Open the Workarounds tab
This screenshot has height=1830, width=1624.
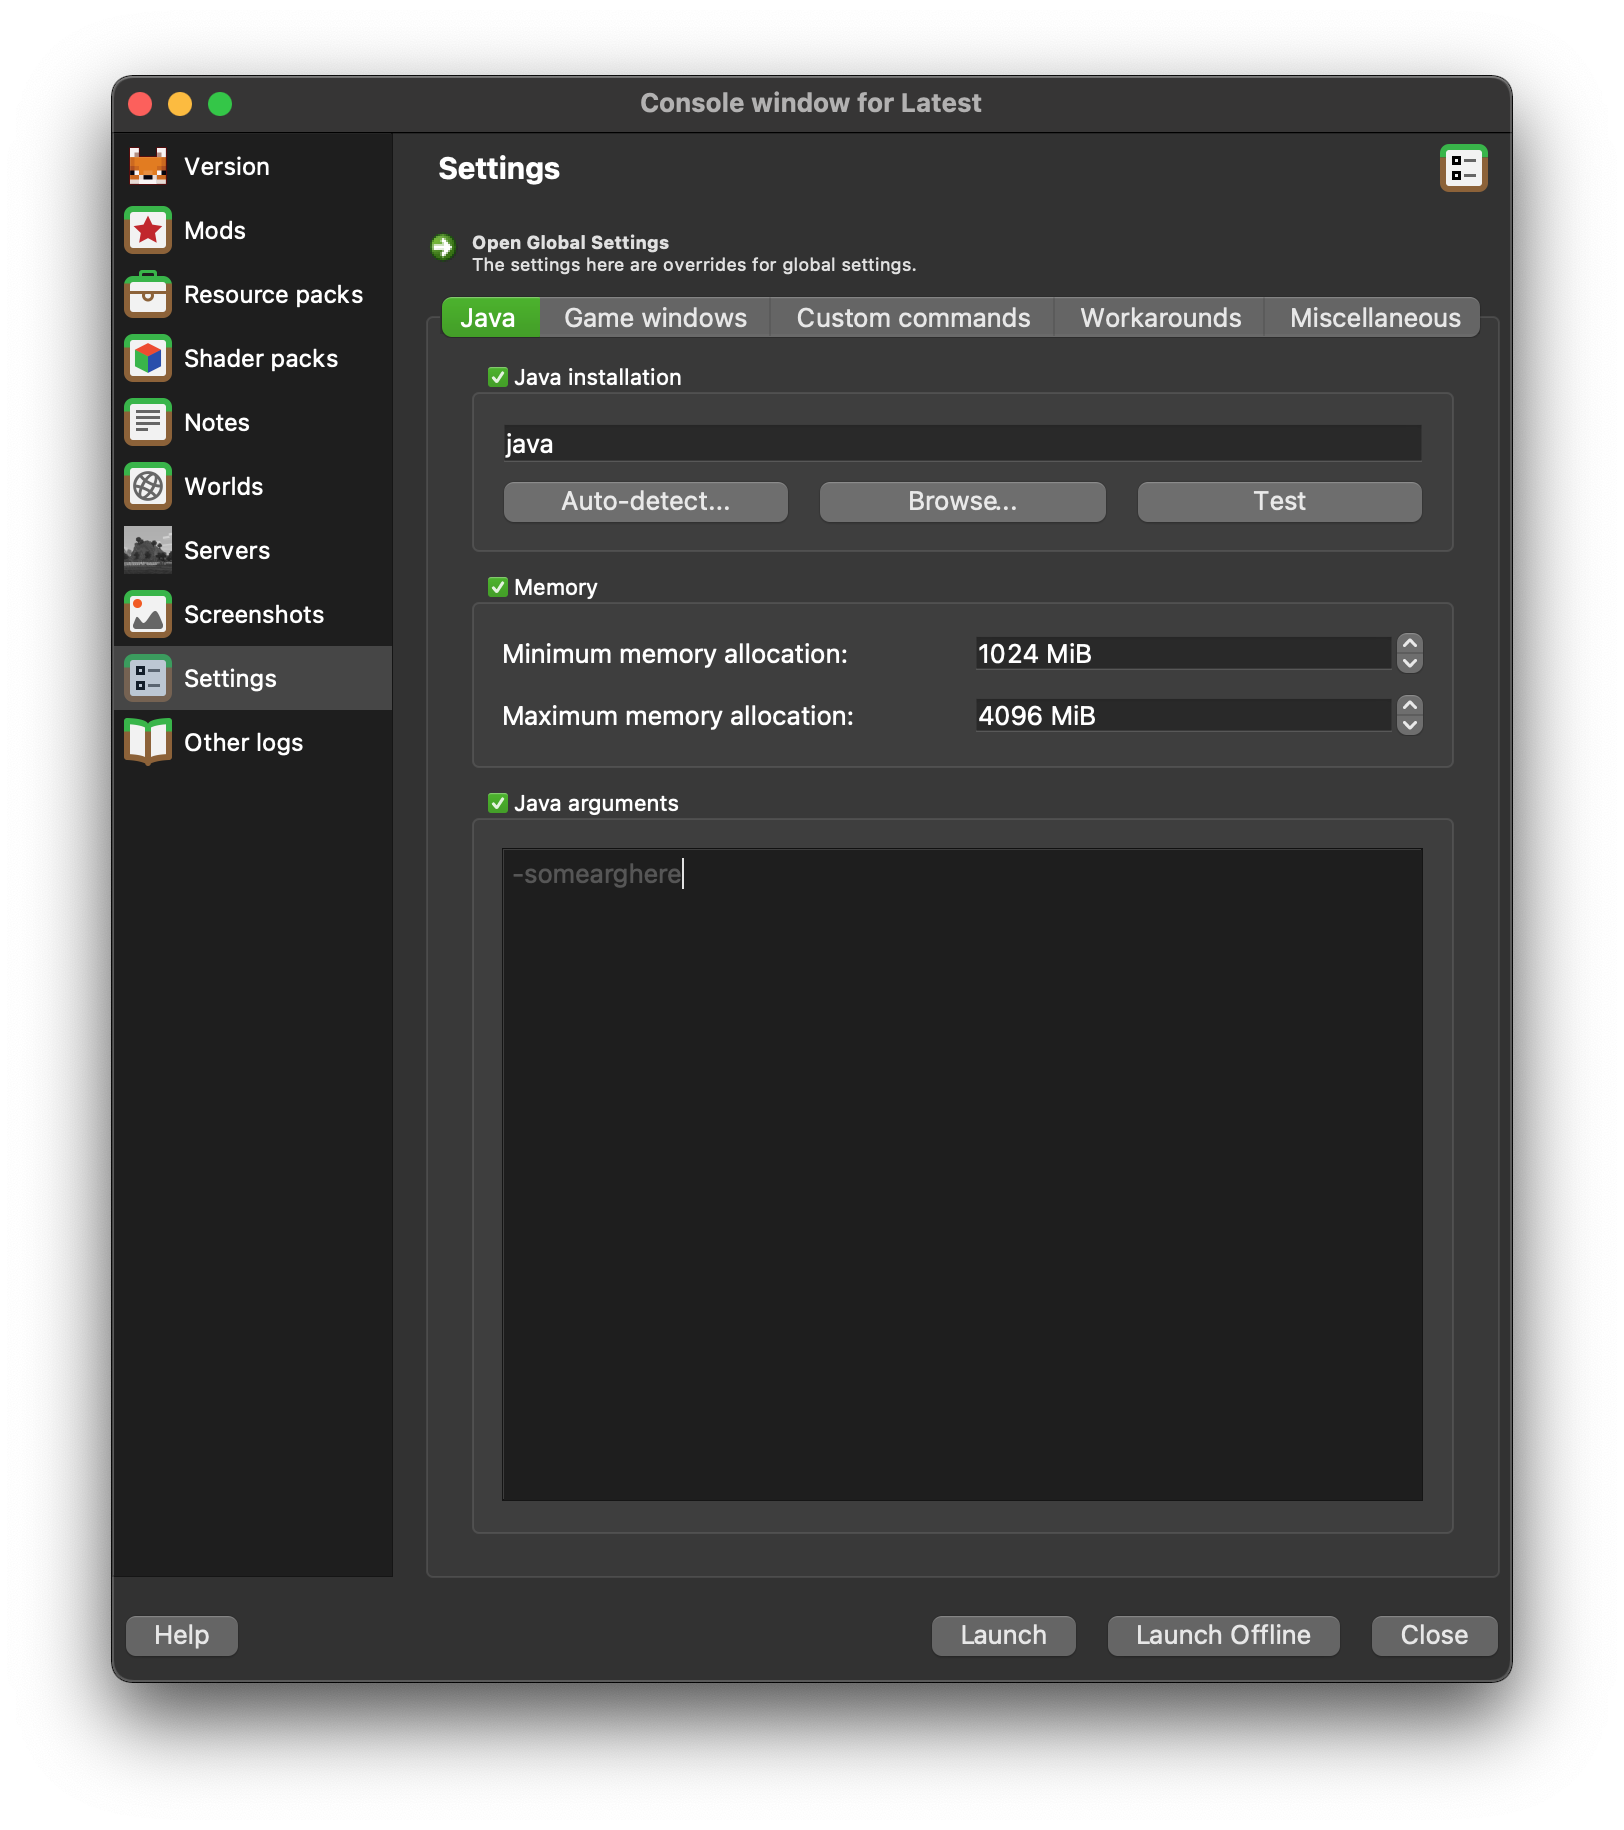tap(1160, 317)
